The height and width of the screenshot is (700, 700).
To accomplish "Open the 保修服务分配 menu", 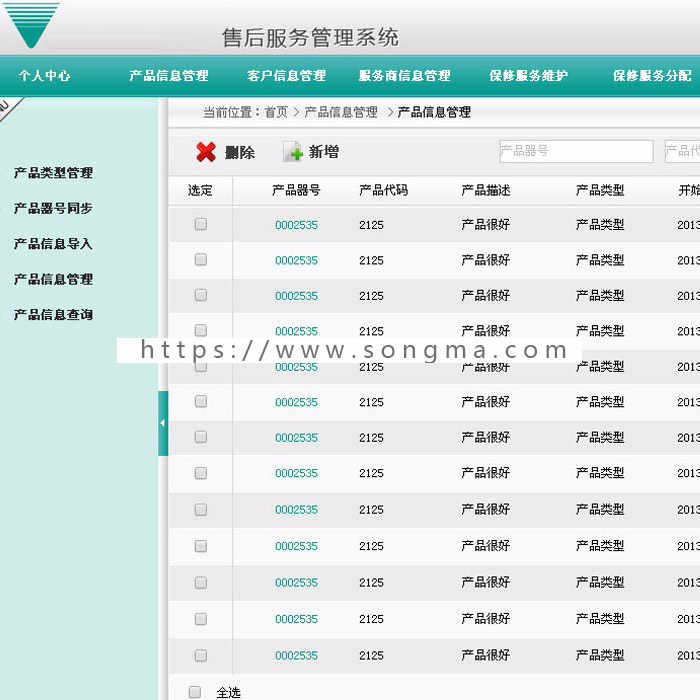I will (652, 75).
